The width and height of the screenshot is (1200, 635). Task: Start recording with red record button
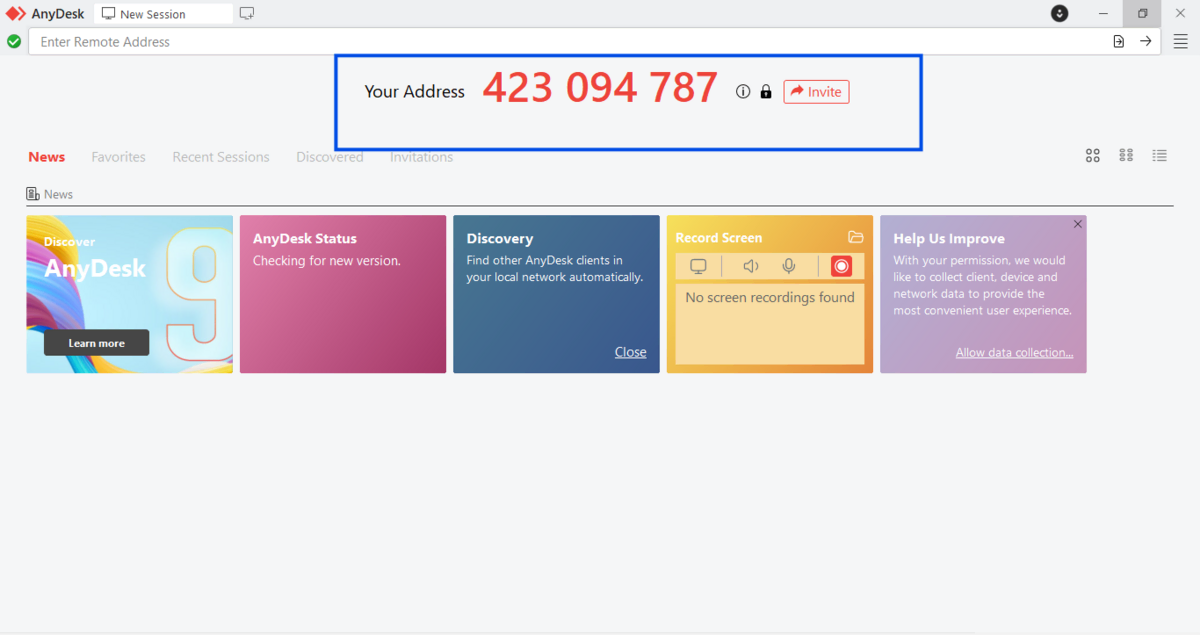(841, 266)
